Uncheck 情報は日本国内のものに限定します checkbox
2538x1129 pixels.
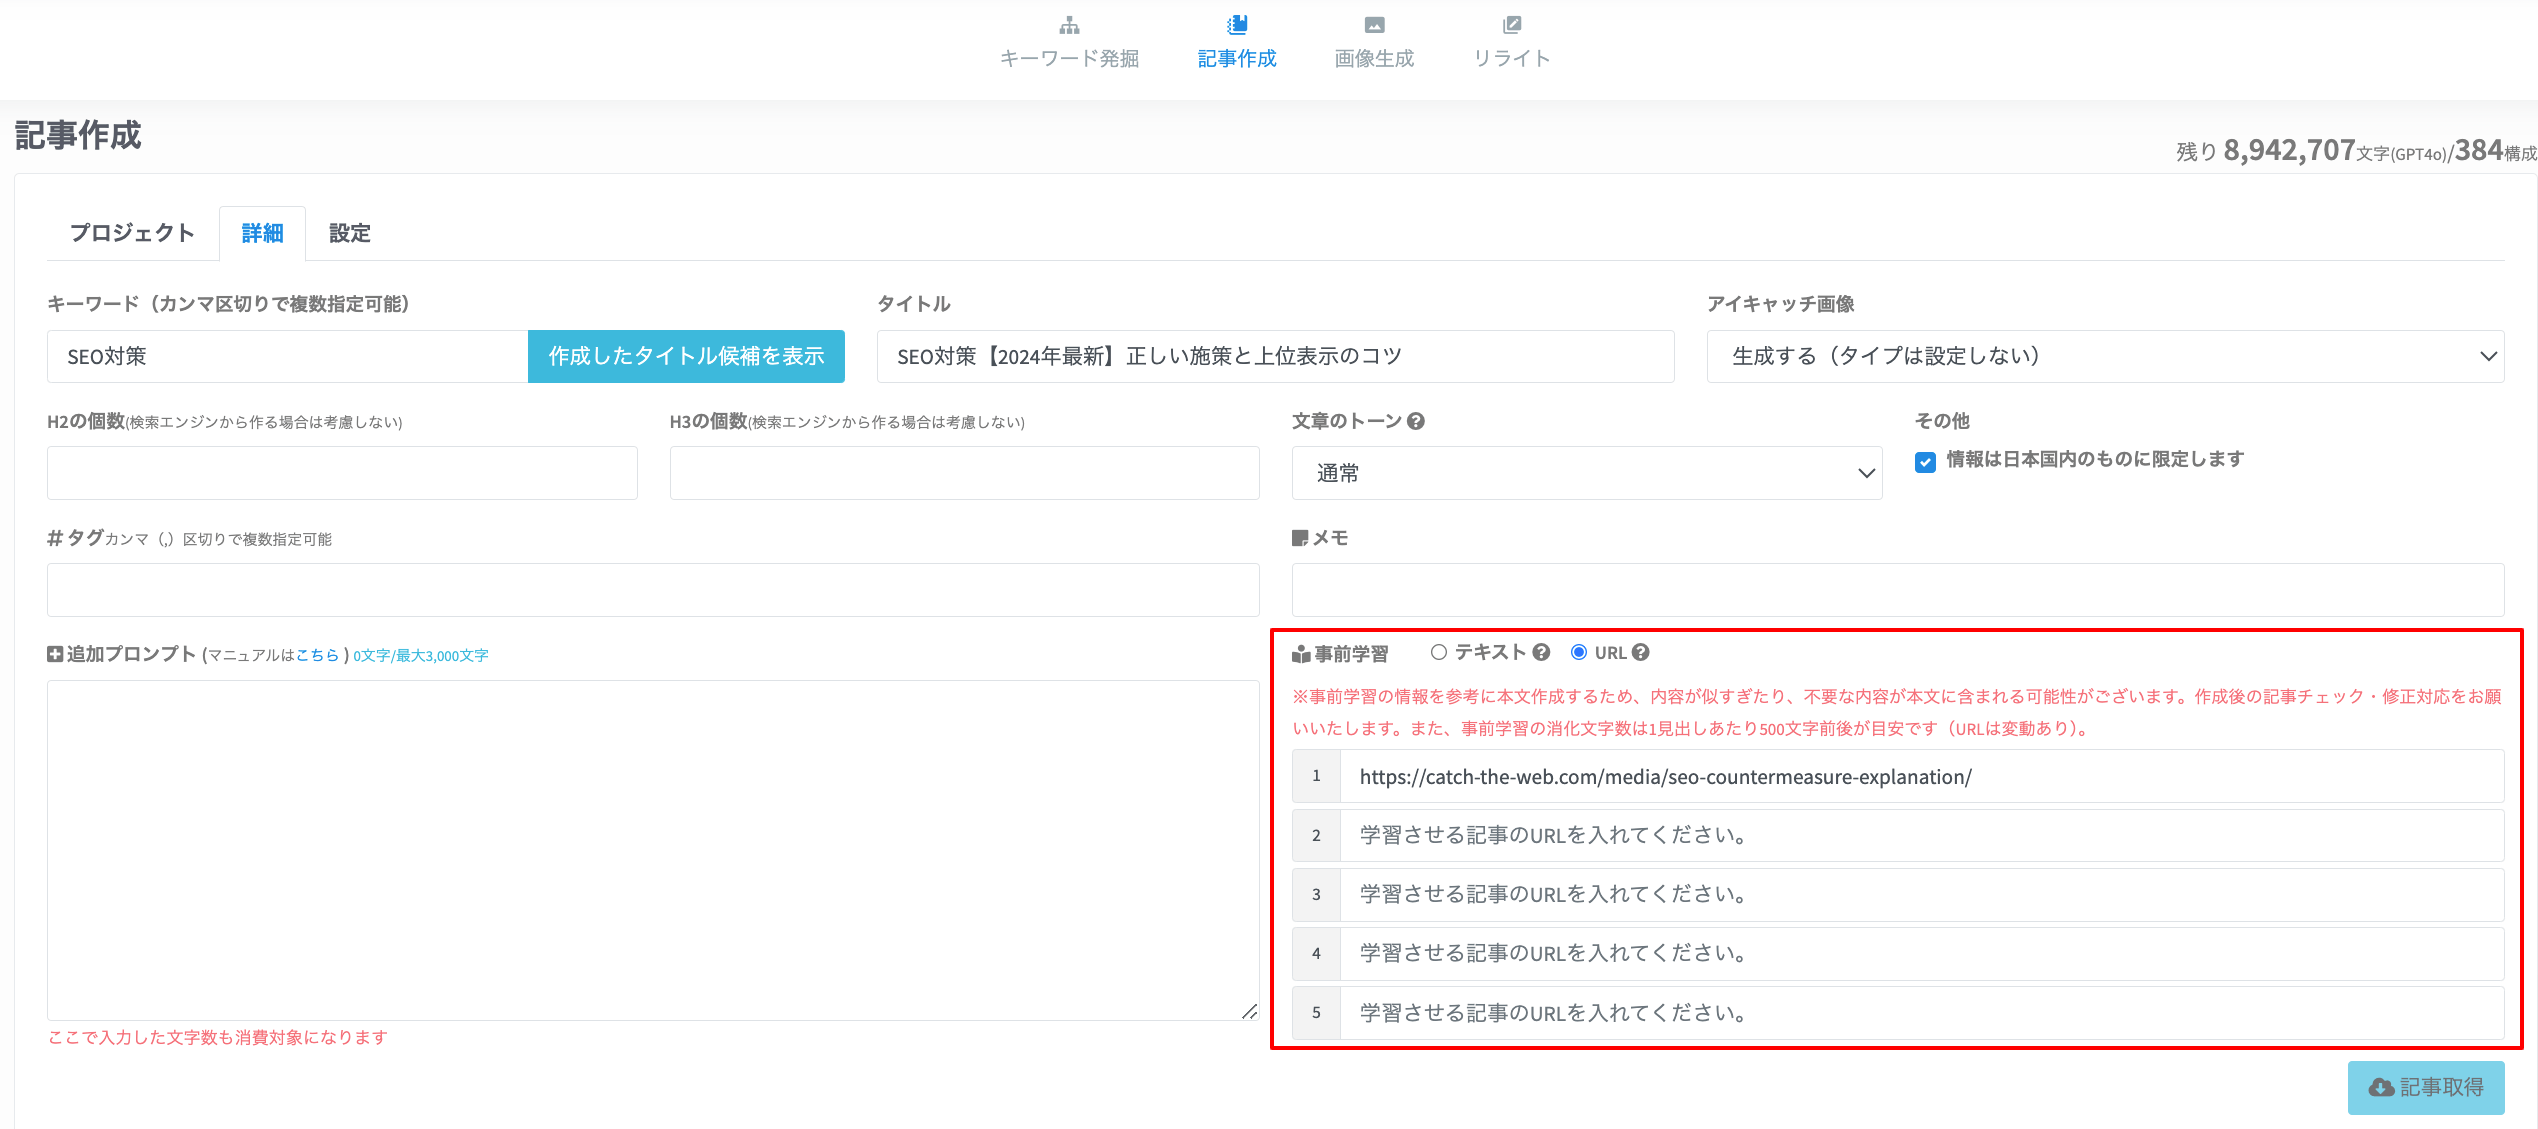(1925, 461)
